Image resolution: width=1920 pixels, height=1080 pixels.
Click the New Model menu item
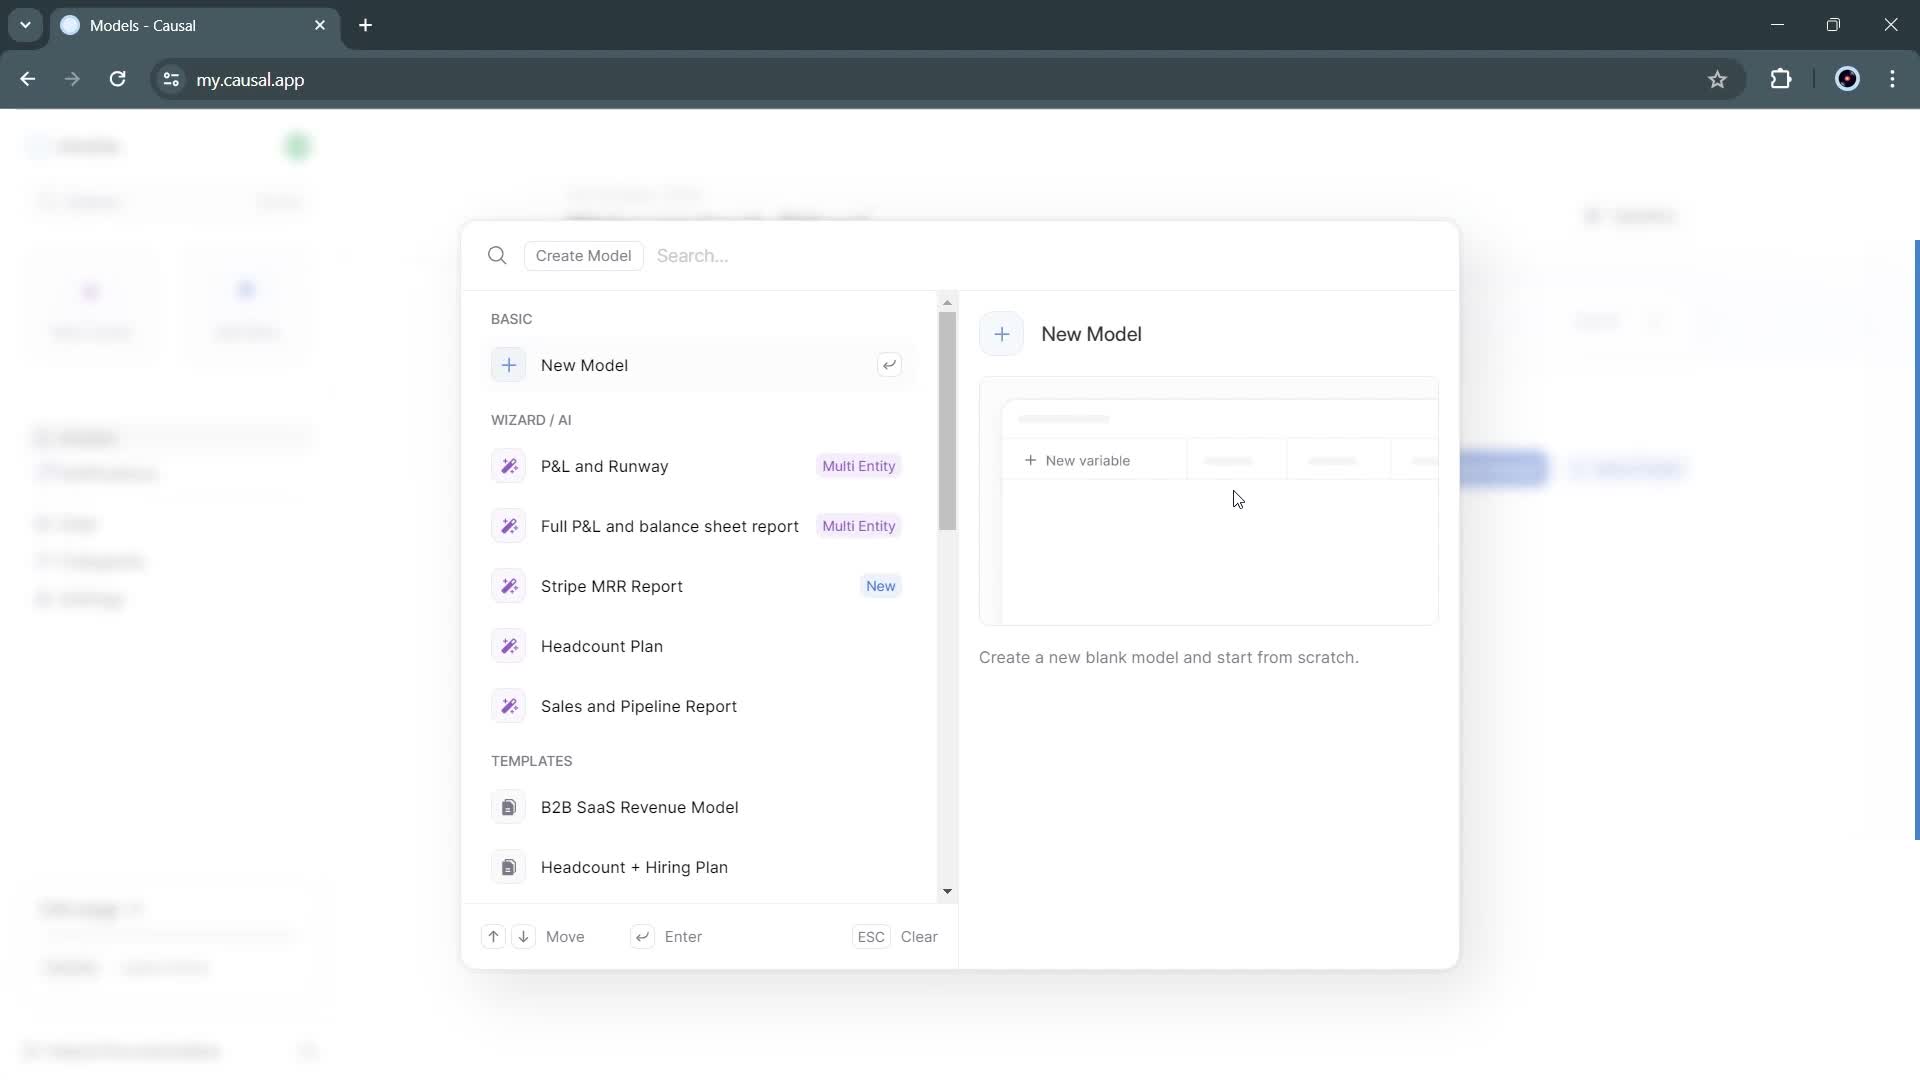[x=583, y=365]
